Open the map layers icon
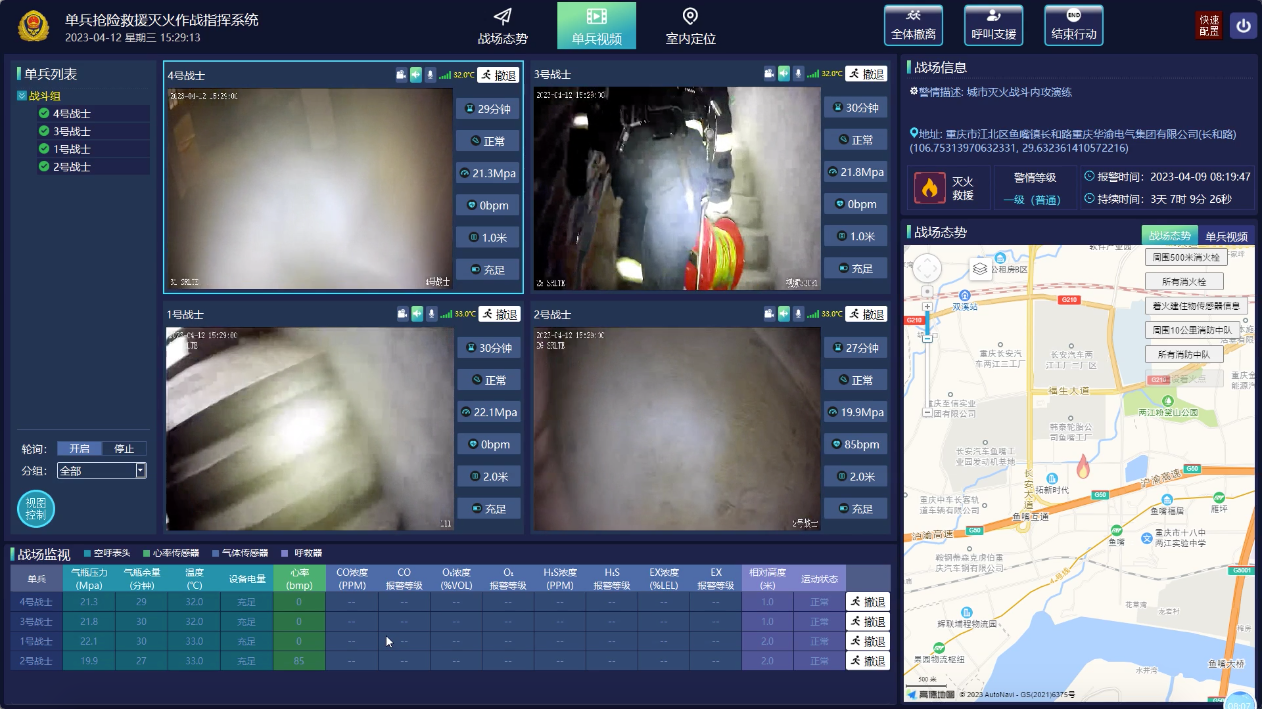 (980, 268)
